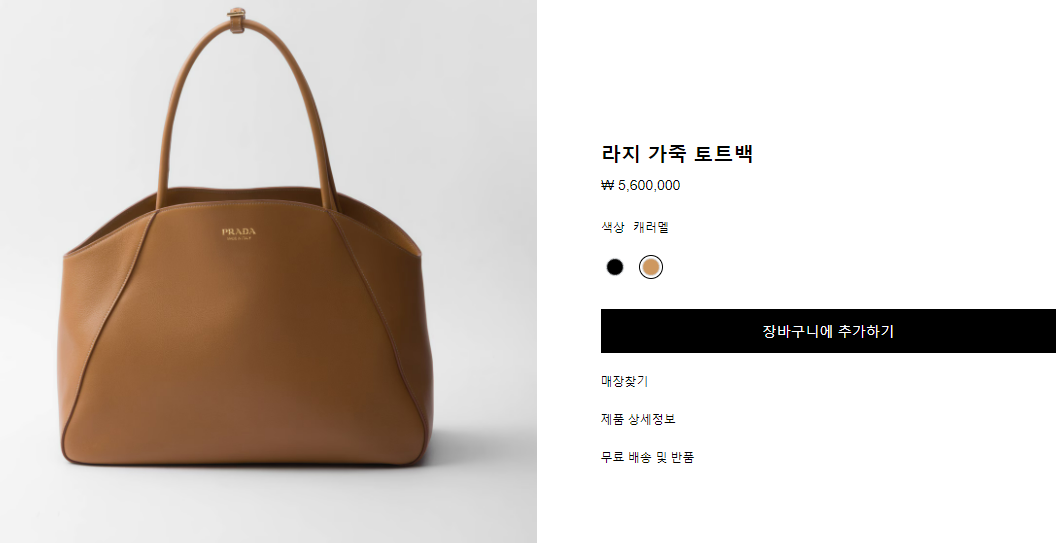The width and height of the screenshot is (1056, 543).
Task: Open the 매장찾기 store finder link
Action: pyautogui.click(x=624, y=381)
